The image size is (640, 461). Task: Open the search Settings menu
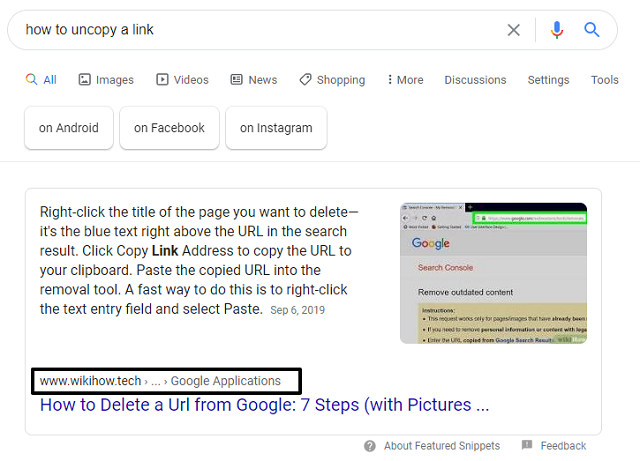click(x=548, y=80)
